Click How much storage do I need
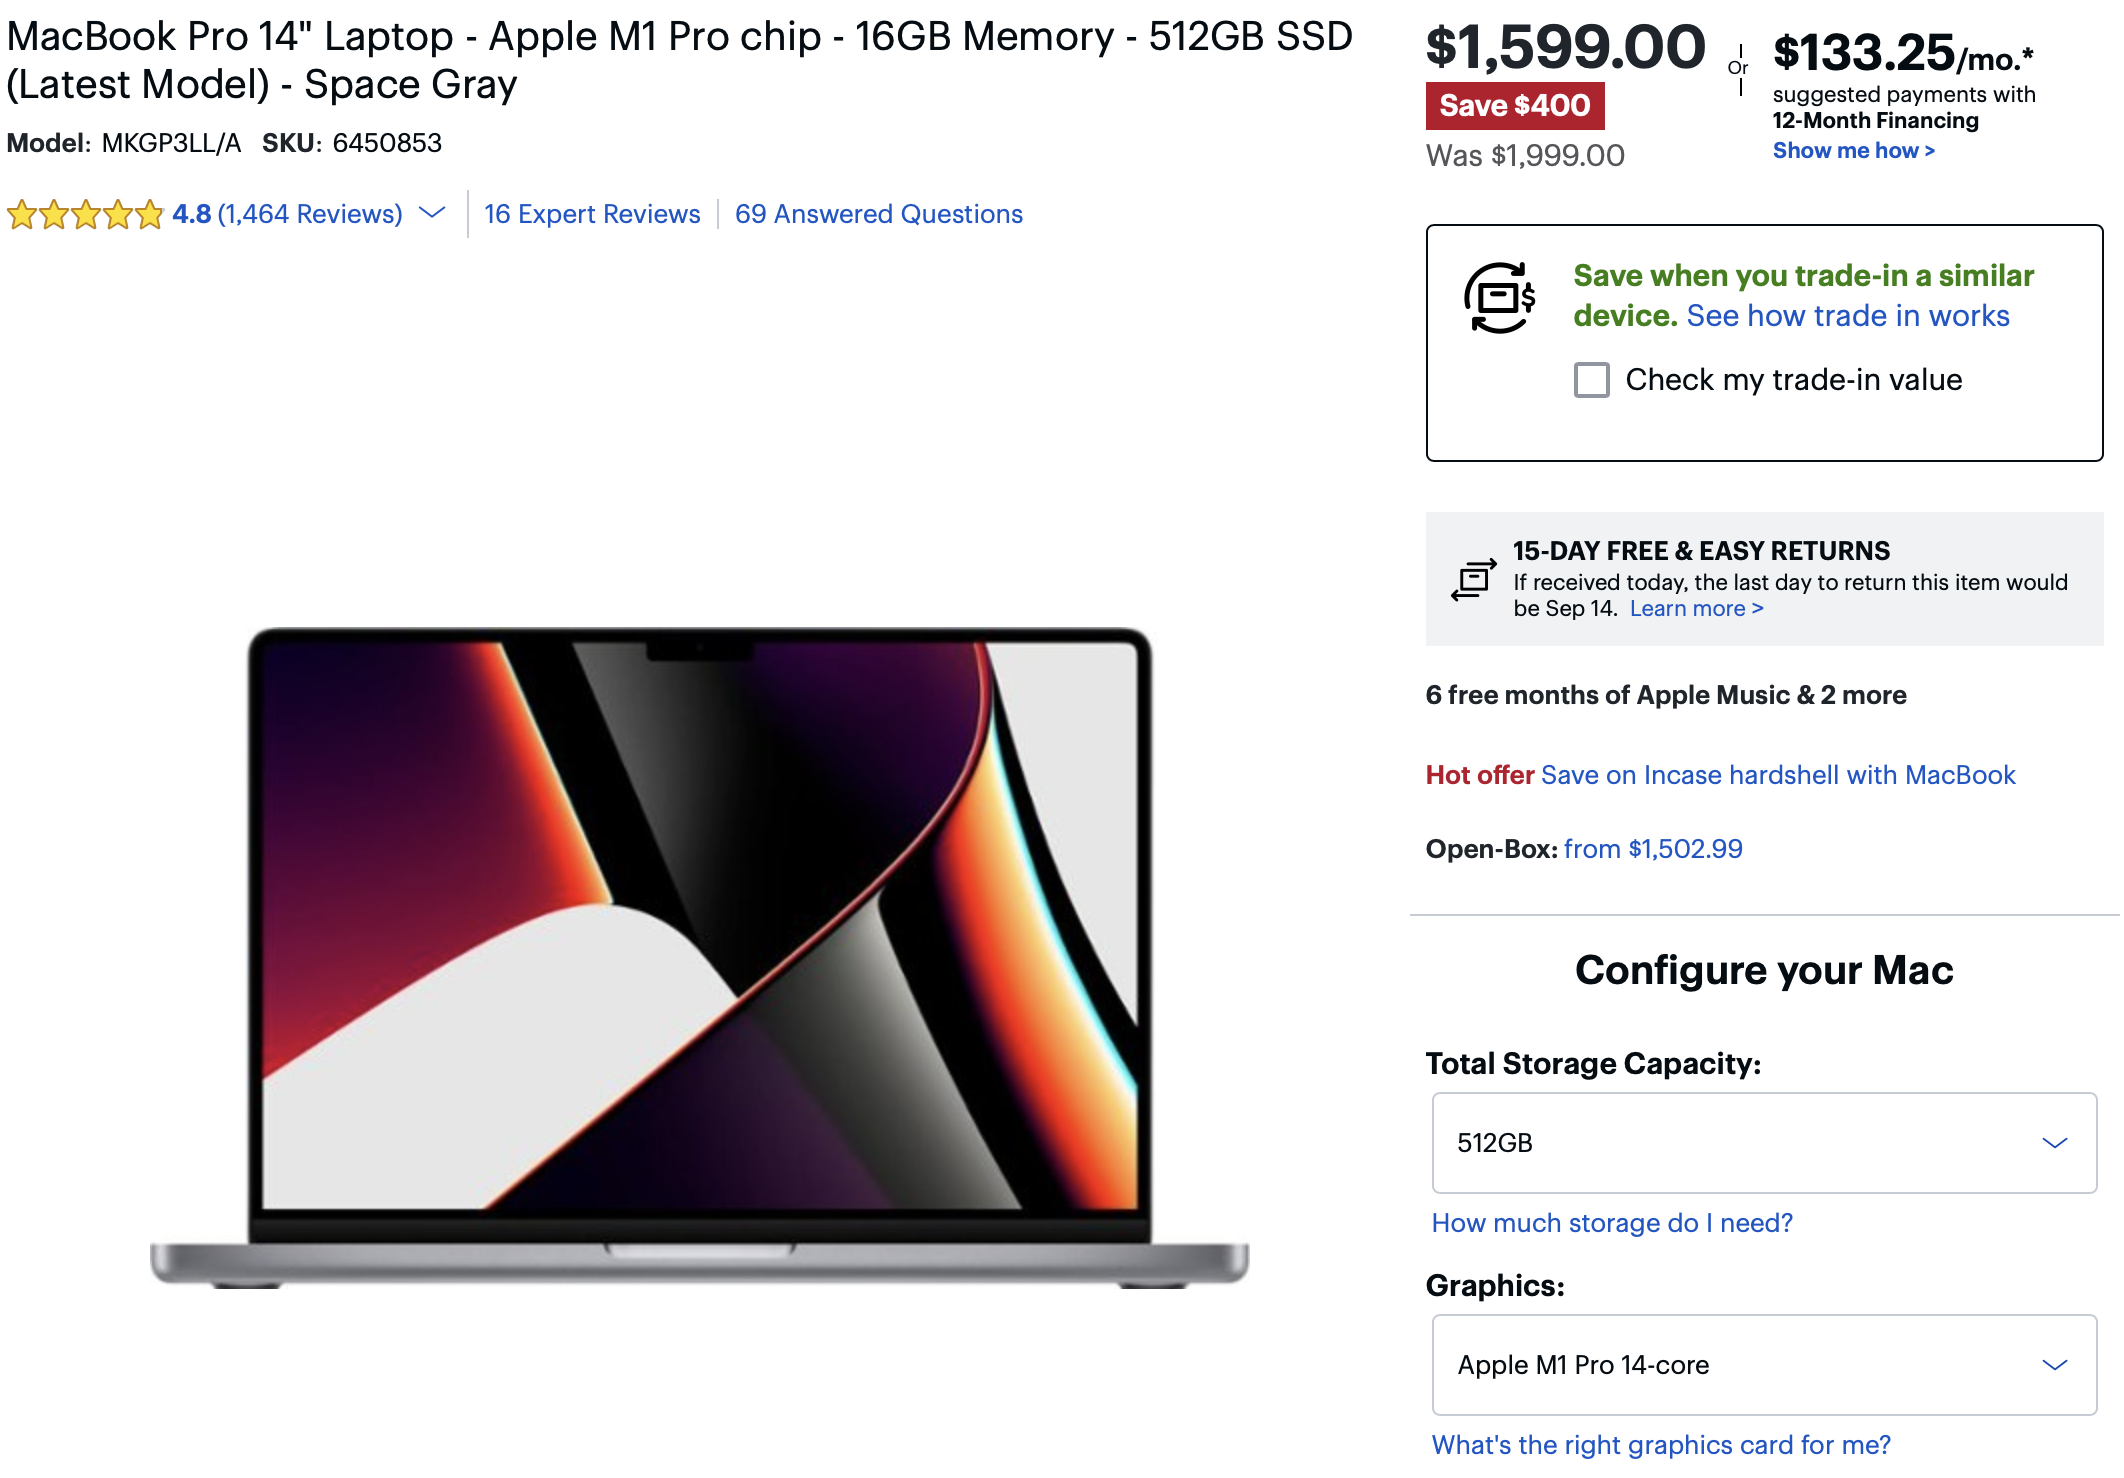The height and width of the screenshot is (1478, 2124). pos(1612,1223)
